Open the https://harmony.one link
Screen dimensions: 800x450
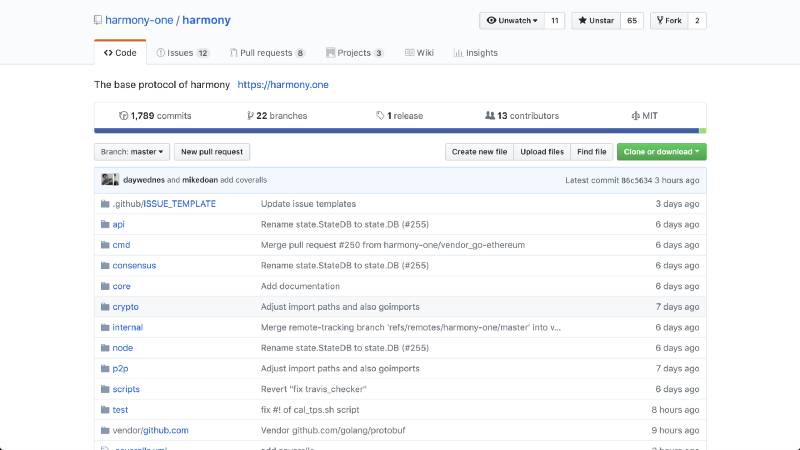point(283,85)
